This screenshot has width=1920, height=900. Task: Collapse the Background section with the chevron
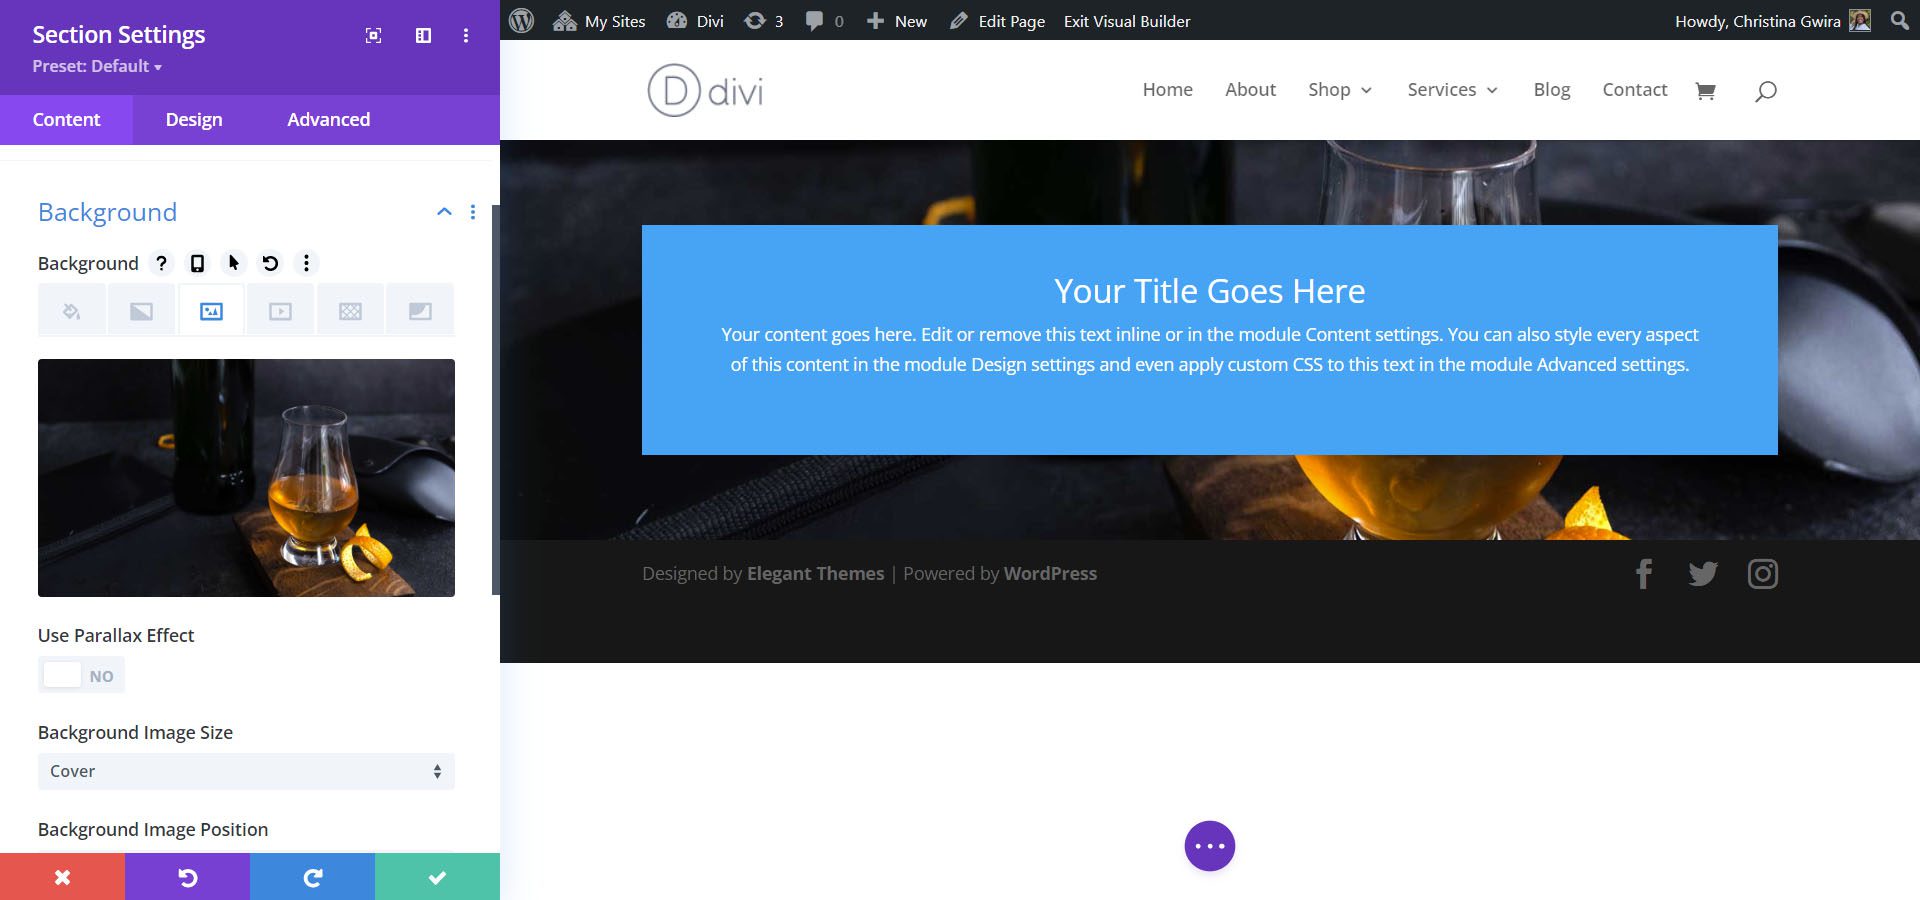[443, 212]
